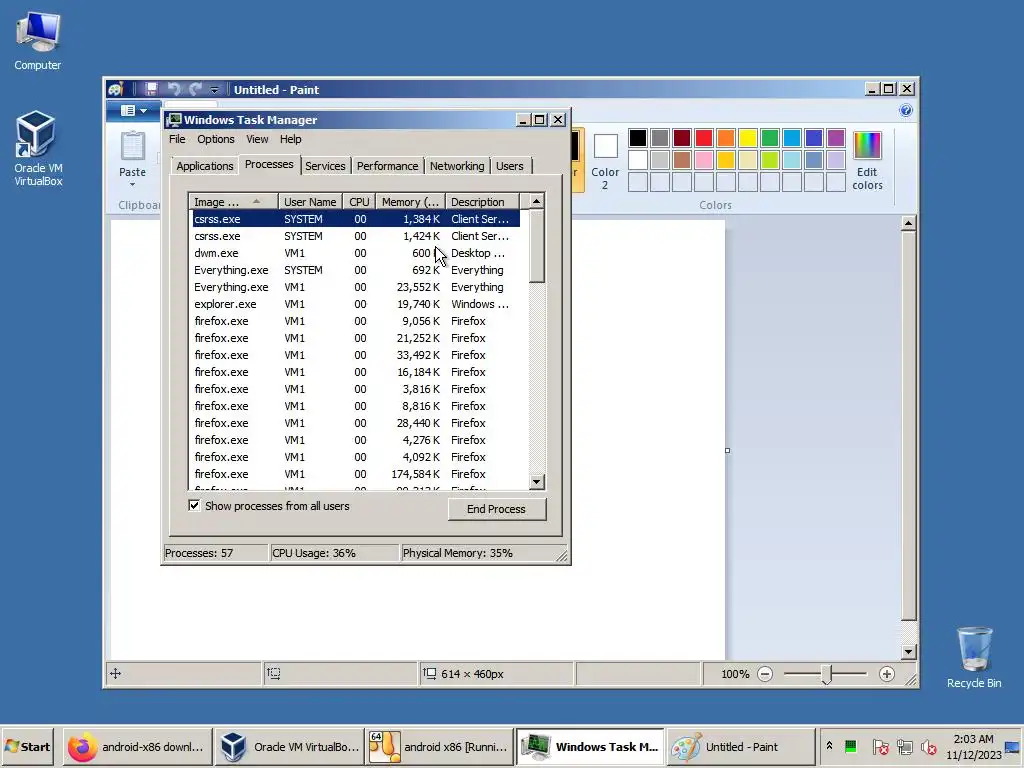Switch to the Performance tab
1024x768 pixels.
[387, 166]
